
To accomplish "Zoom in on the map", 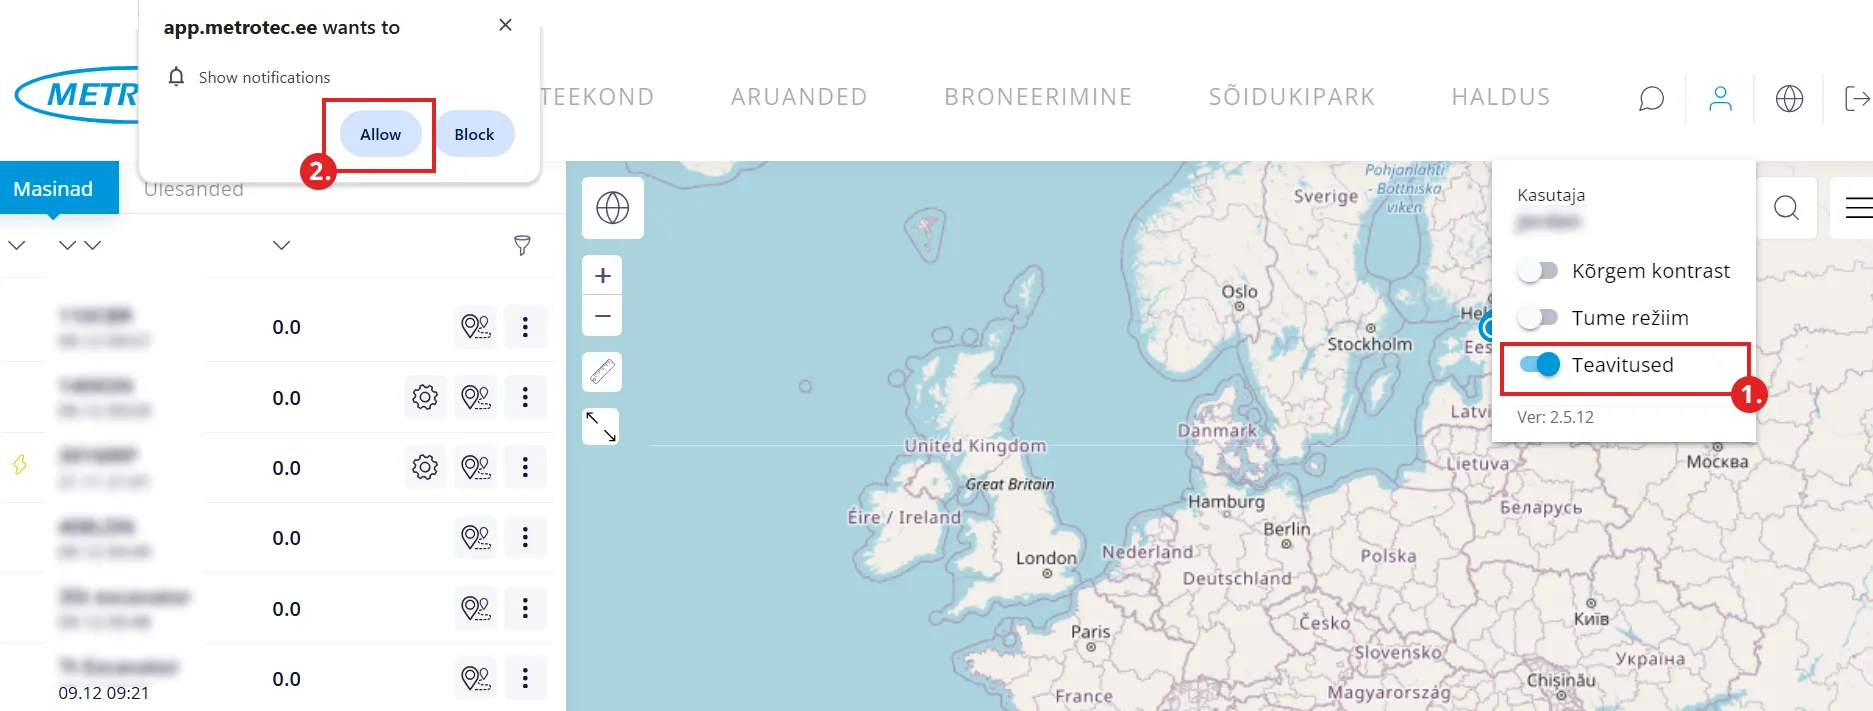I will click(602, 276).
